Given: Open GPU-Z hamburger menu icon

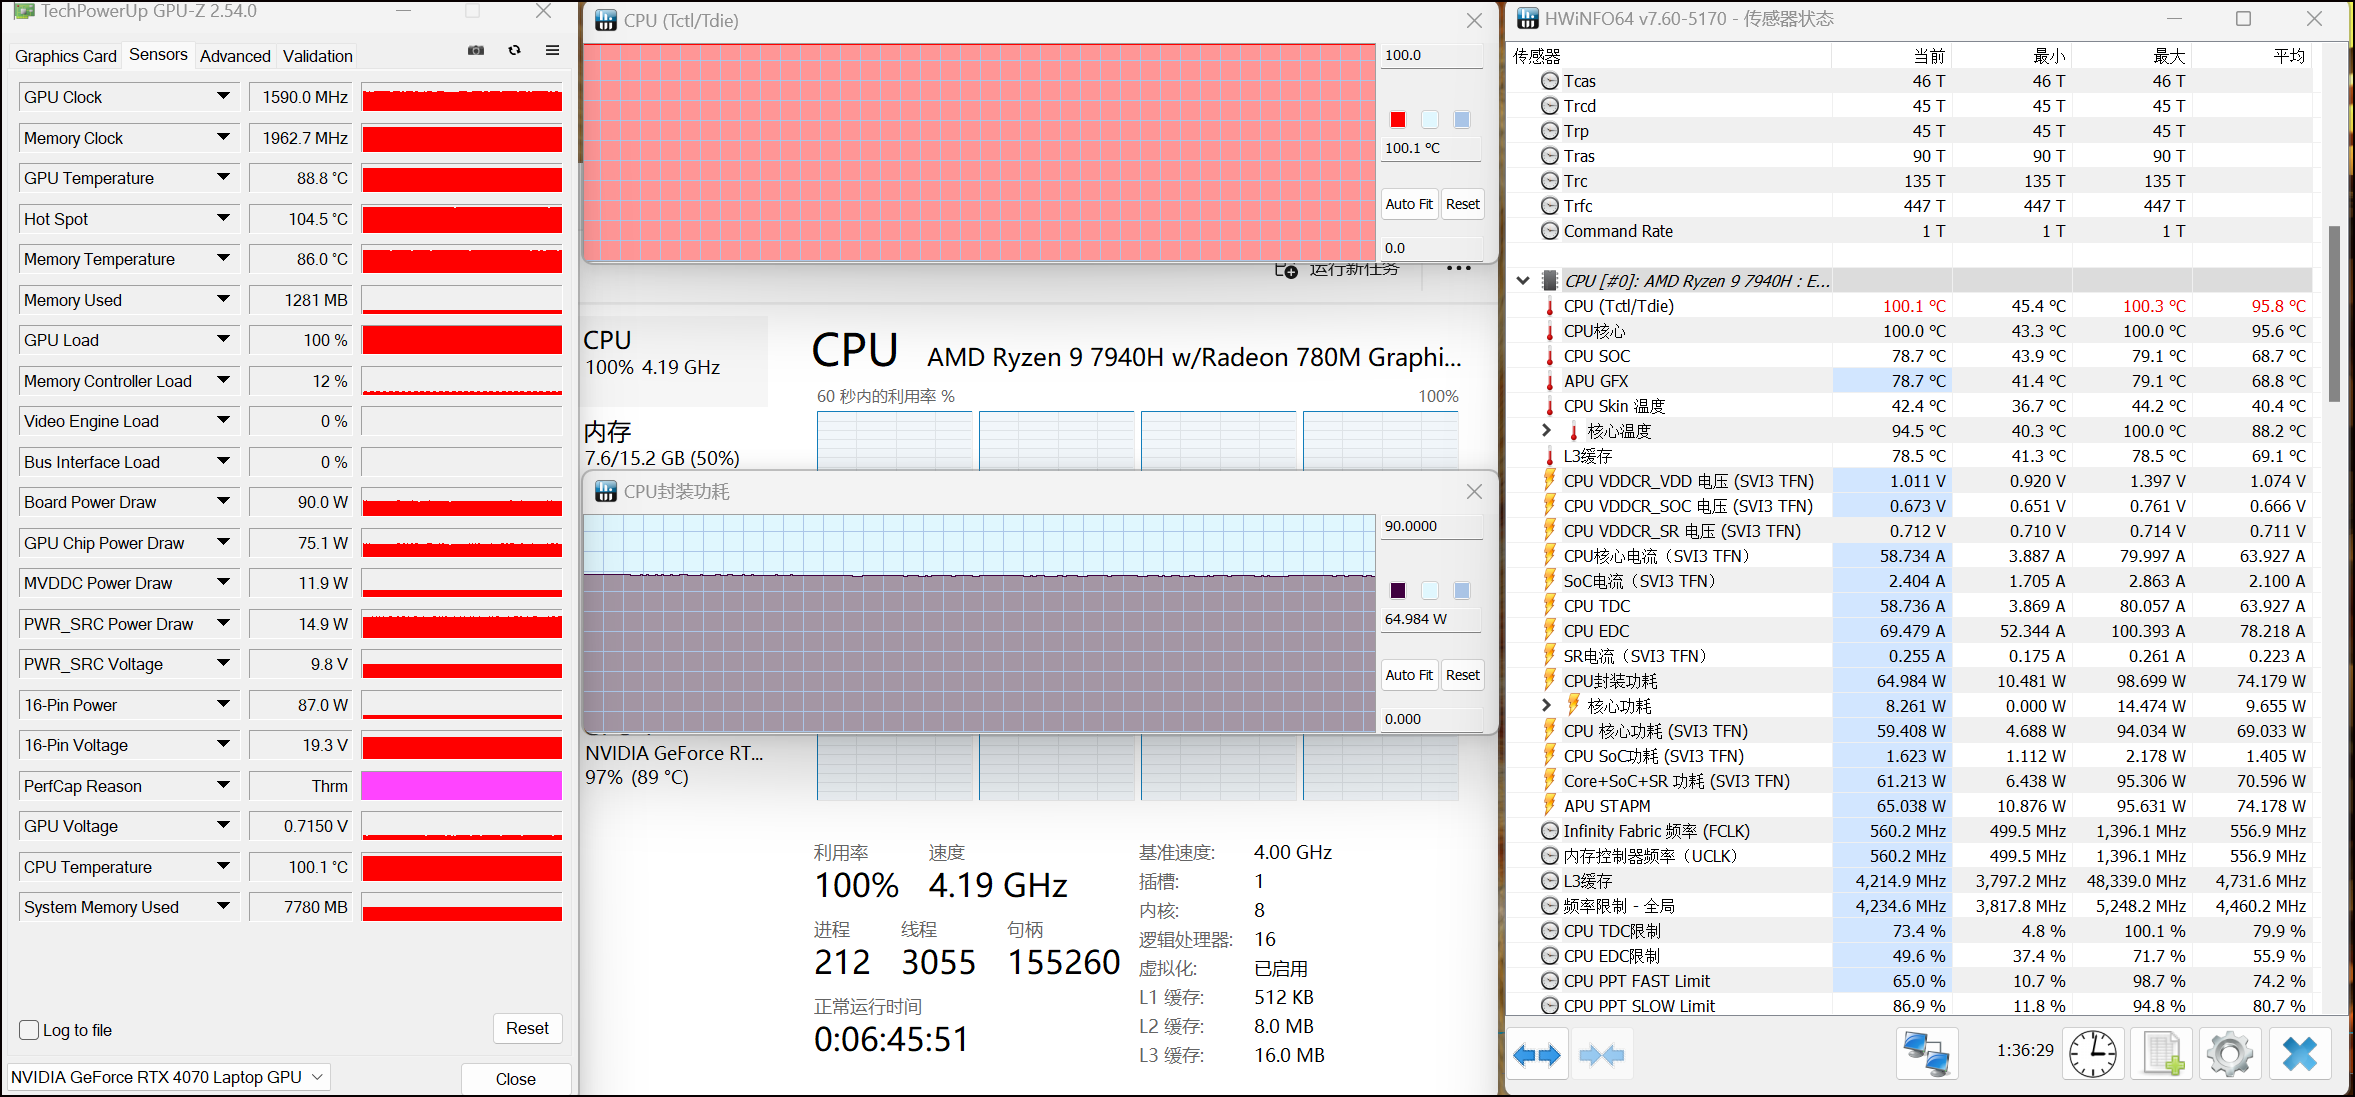Looking at the screenshot, I should tap(552, 50).
